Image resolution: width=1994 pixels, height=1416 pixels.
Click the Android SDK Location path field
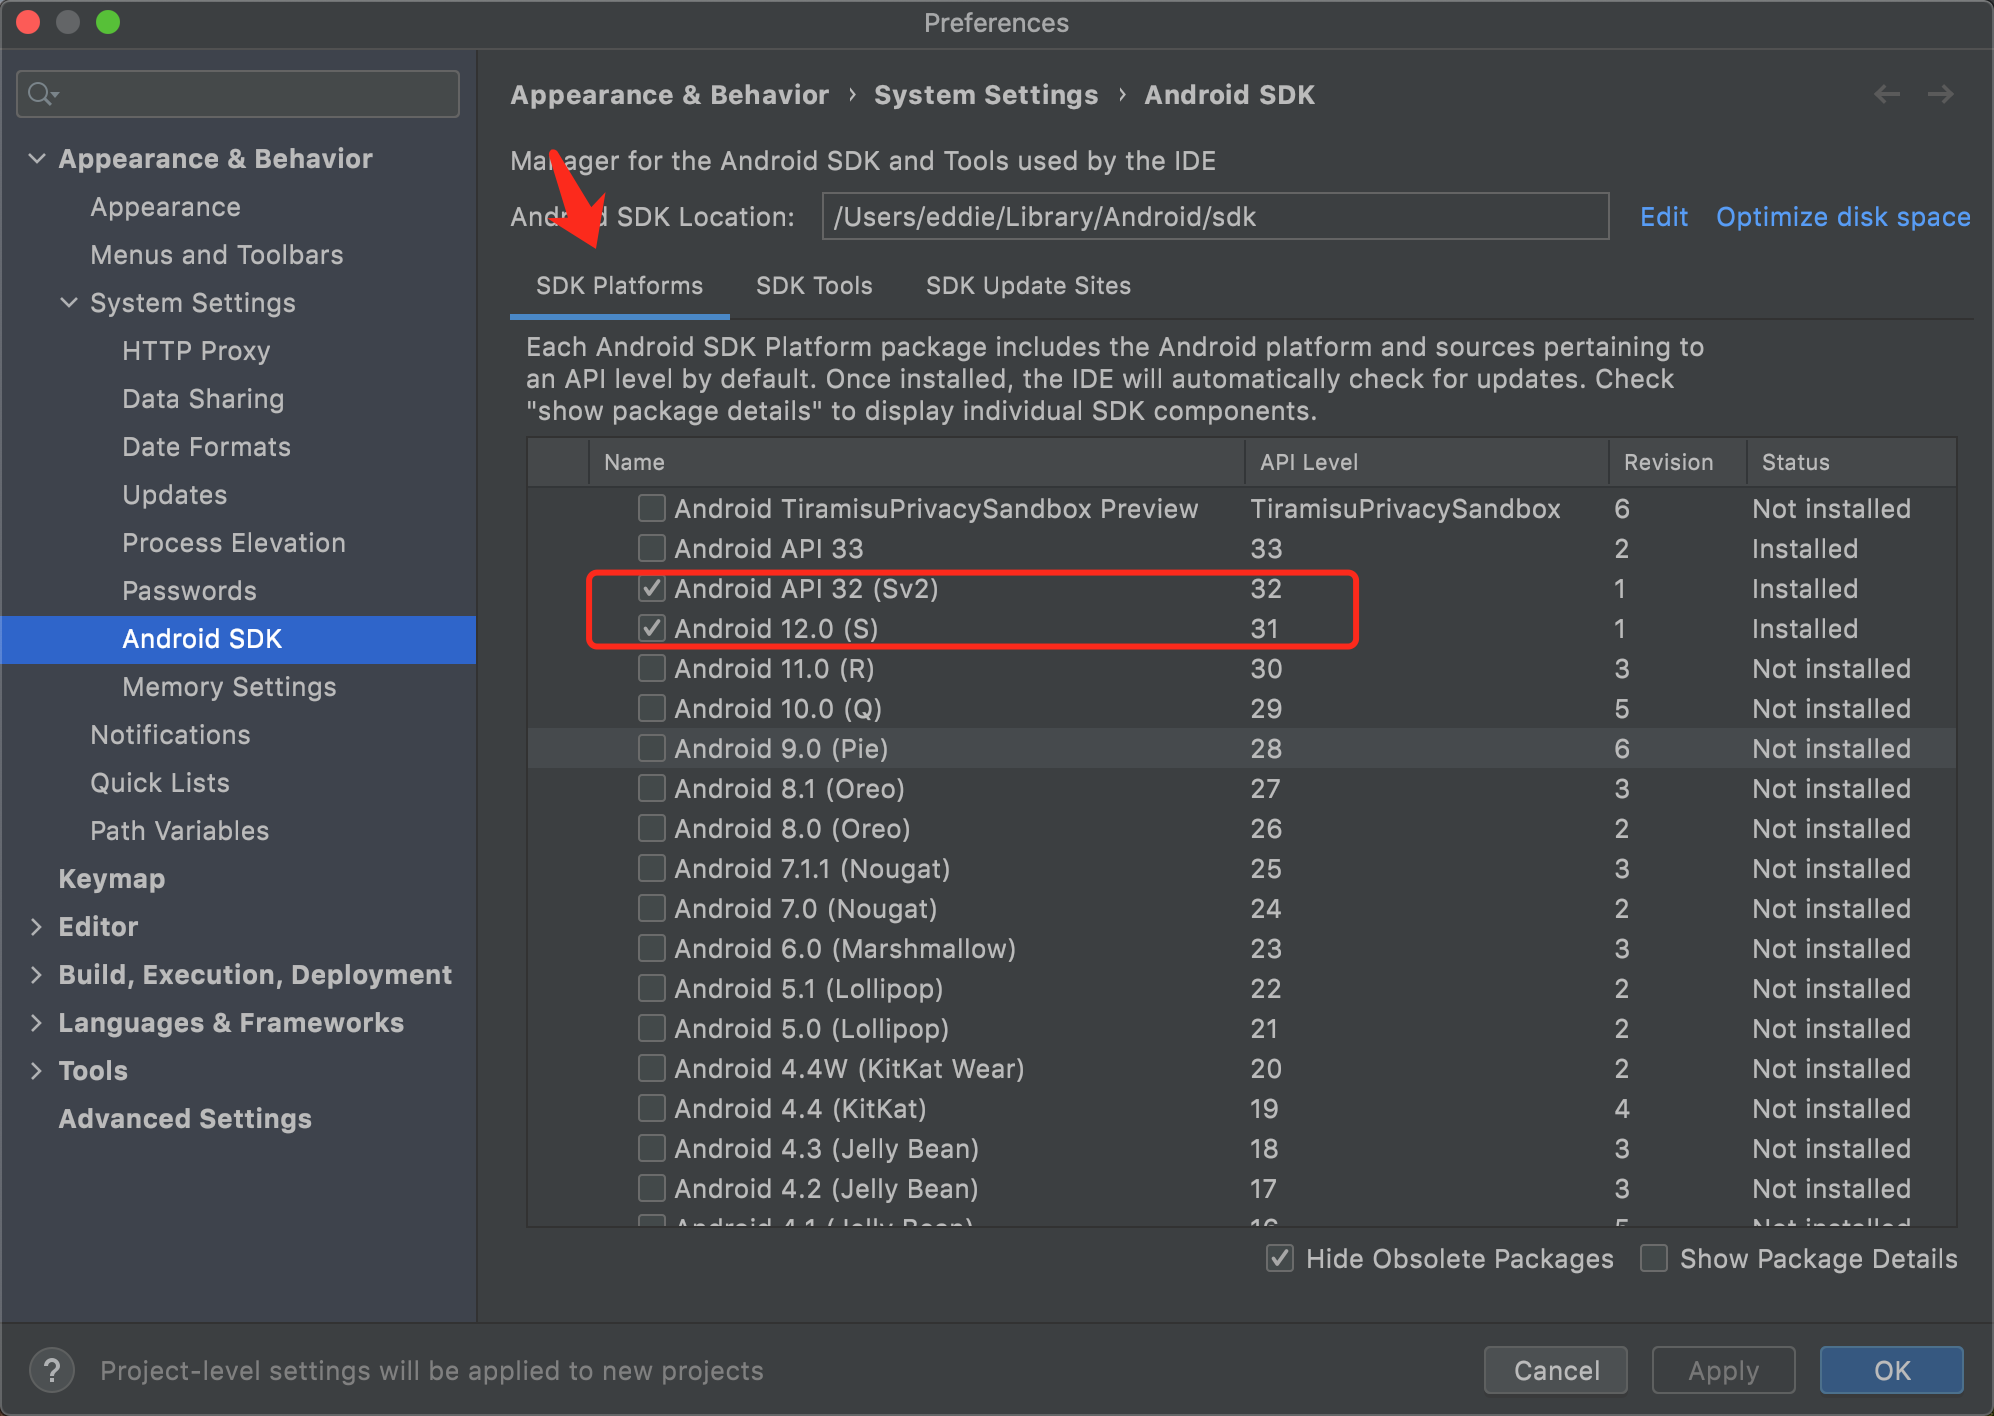click(1215, 216)
